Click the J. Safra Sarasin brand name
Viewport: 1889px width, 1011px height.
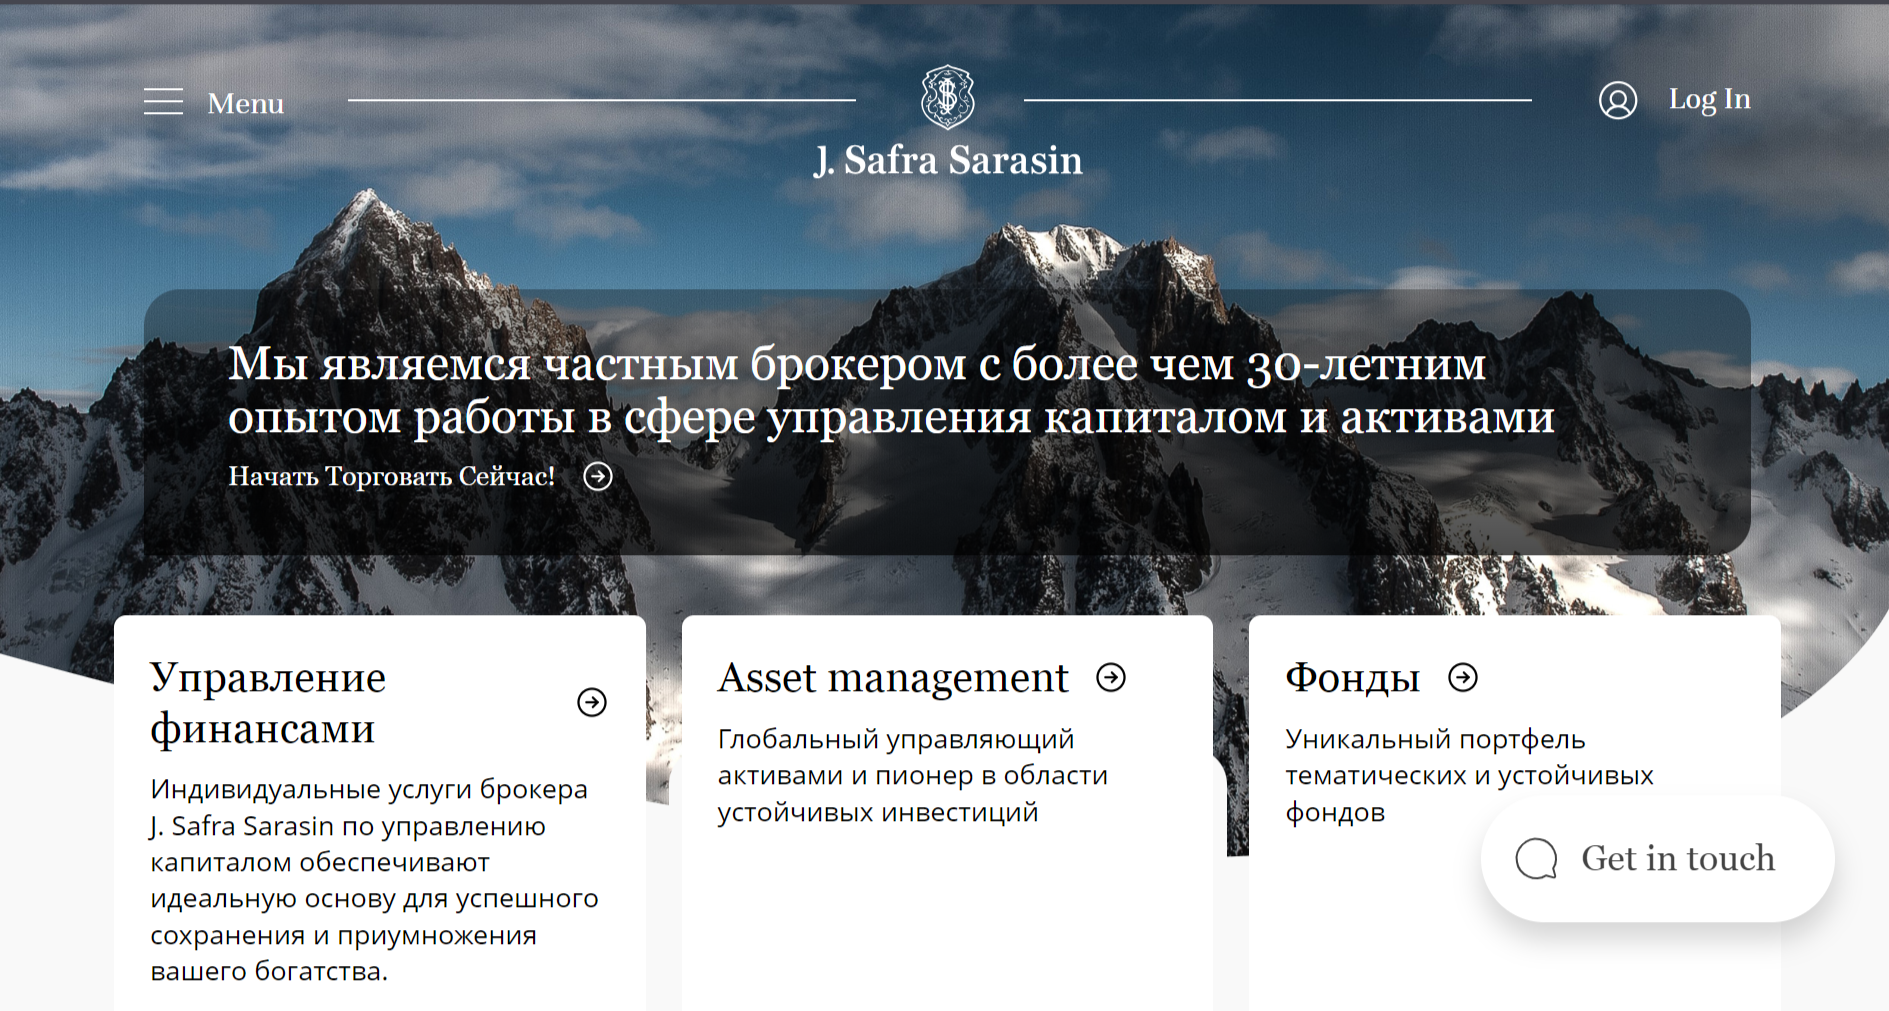[x=948, y=160]
